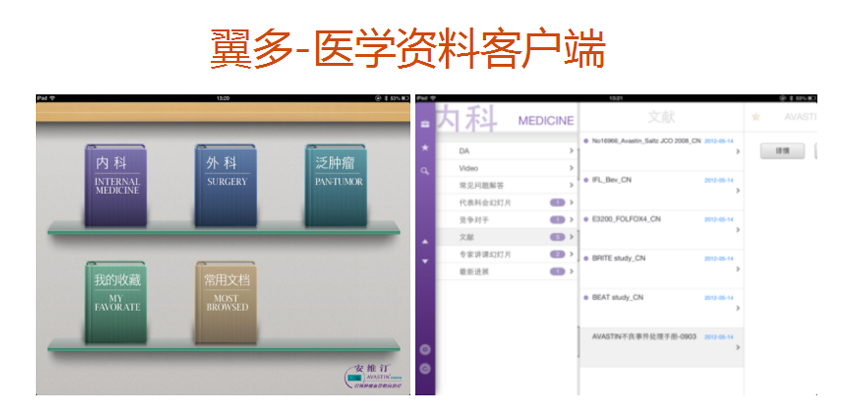Screen dimensions: 866x418
Task: Tap the briefcase icon in purple sidebar
Action: tap(425, 124)
